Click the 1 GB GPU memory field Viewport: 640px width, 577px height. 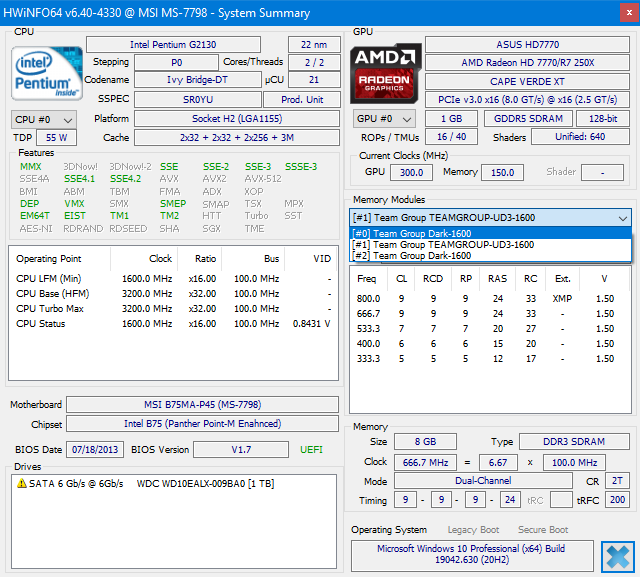pyautogui.click(x=451, y=119)
